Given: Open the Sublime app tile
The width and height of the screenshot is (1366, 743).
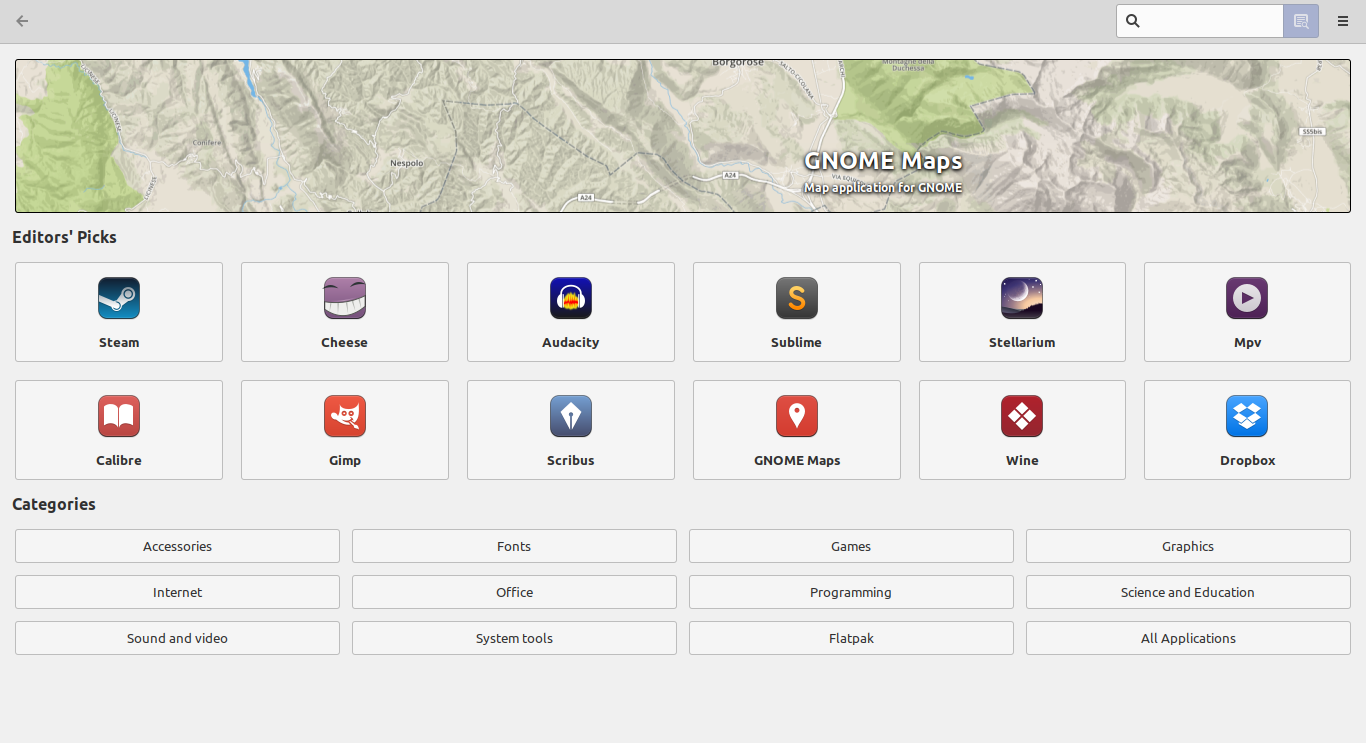Looking at the screenshot, I should (x=797, y=312).
